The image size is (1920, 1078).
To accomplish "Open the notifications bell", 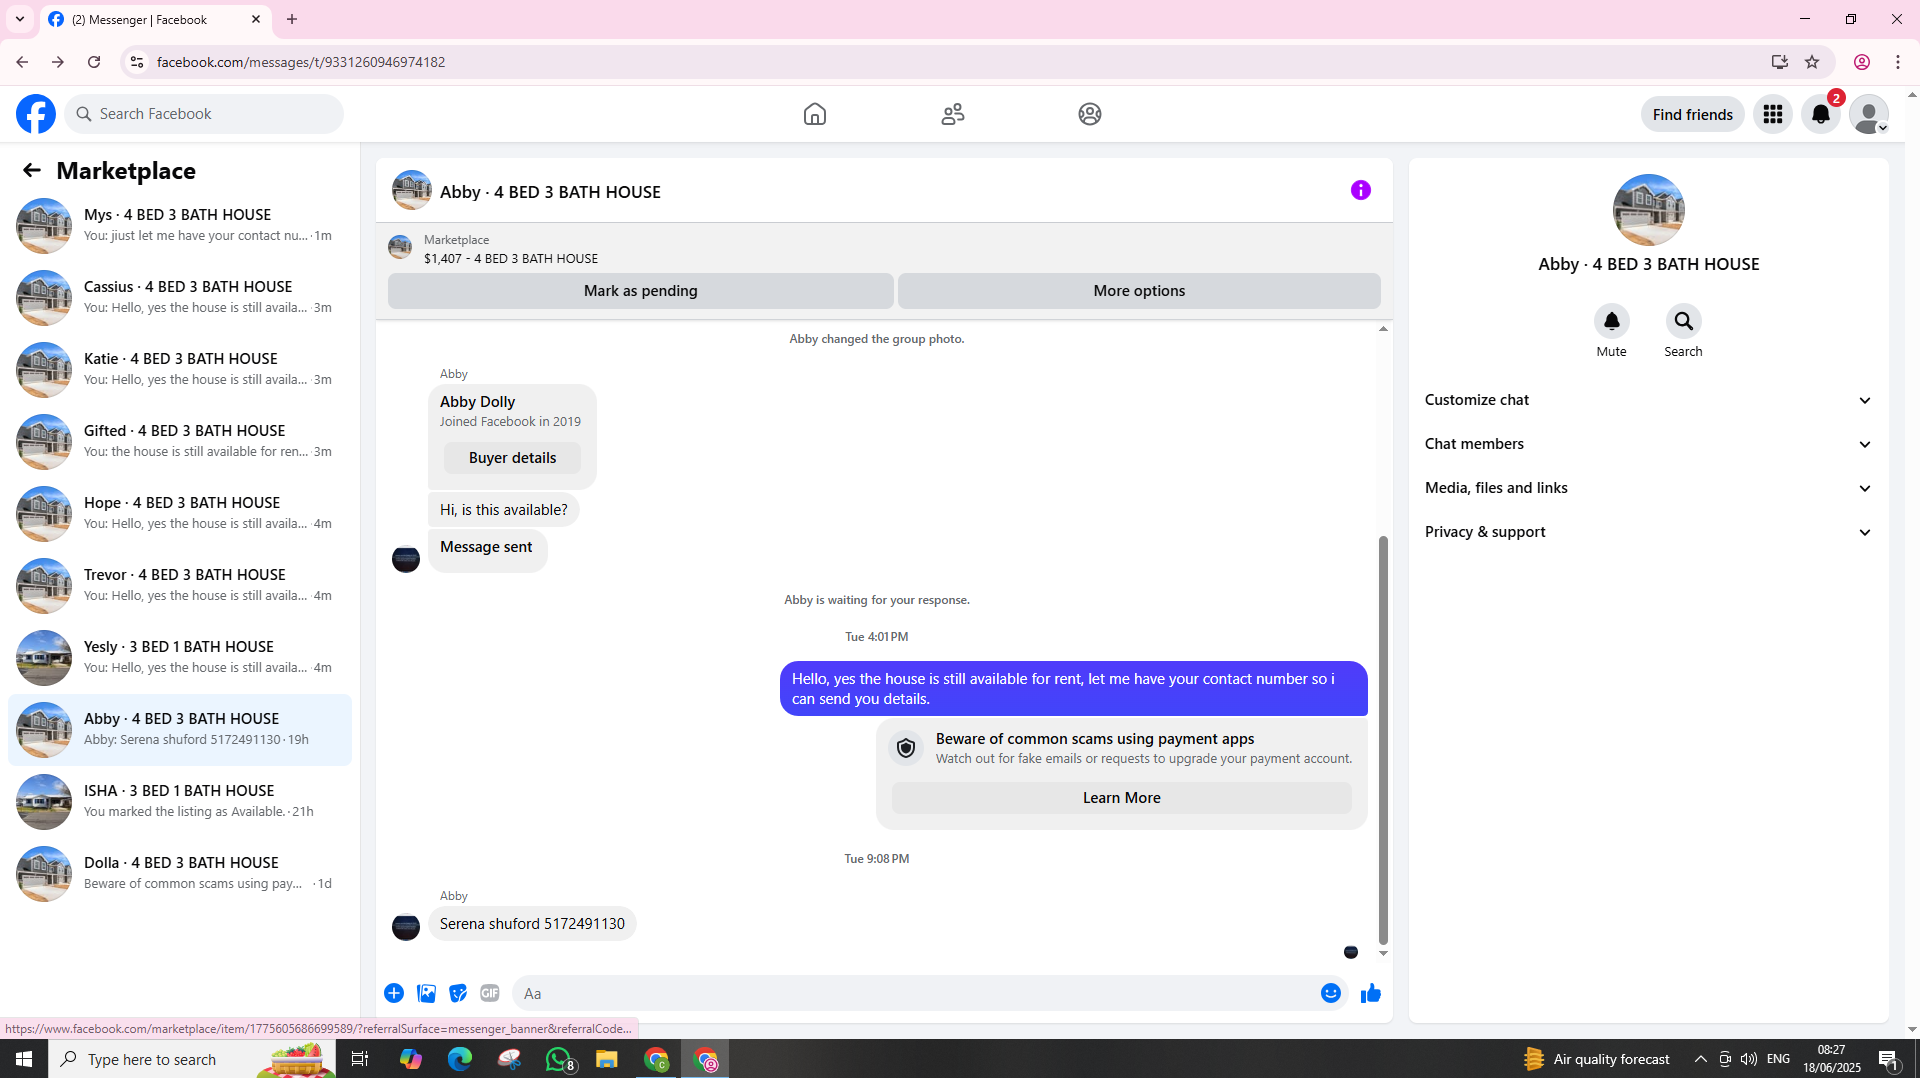I will point(1821,114).
